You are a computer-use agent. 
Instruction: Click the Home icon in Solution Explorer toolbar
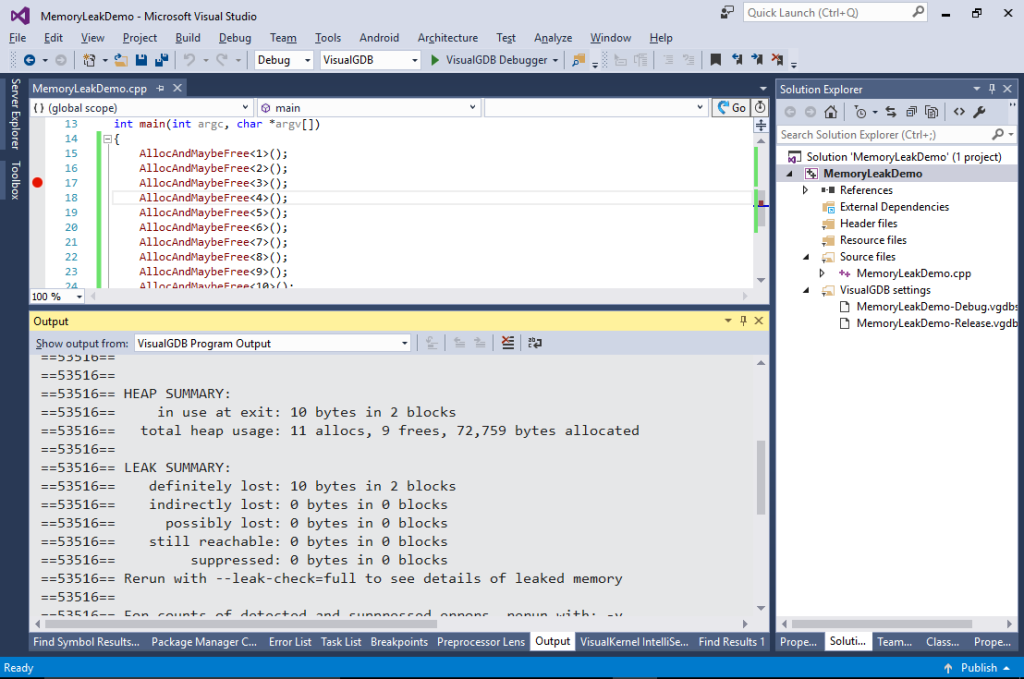[831, 112]
